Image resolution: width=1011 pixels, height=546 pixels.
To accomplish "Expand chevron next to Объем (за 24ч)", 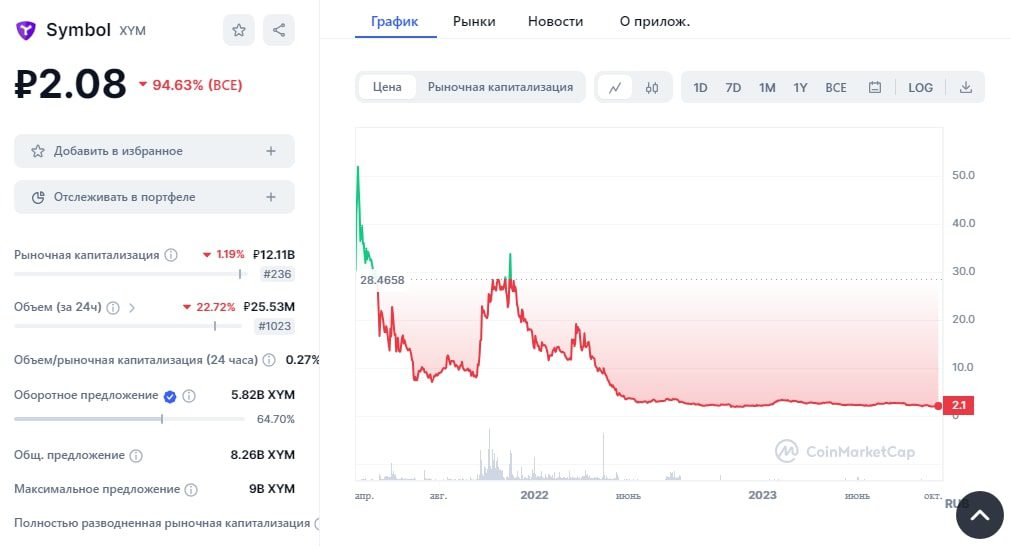I will click(132, 307).
